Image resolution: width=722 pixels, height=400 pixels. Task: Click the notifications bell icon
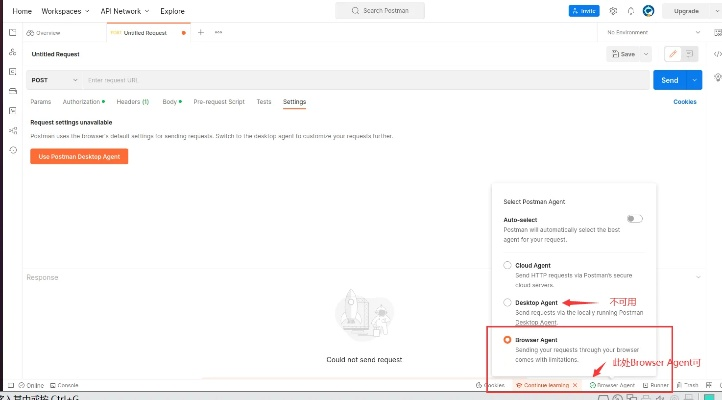pyautogui.click(x=630, y=11)
